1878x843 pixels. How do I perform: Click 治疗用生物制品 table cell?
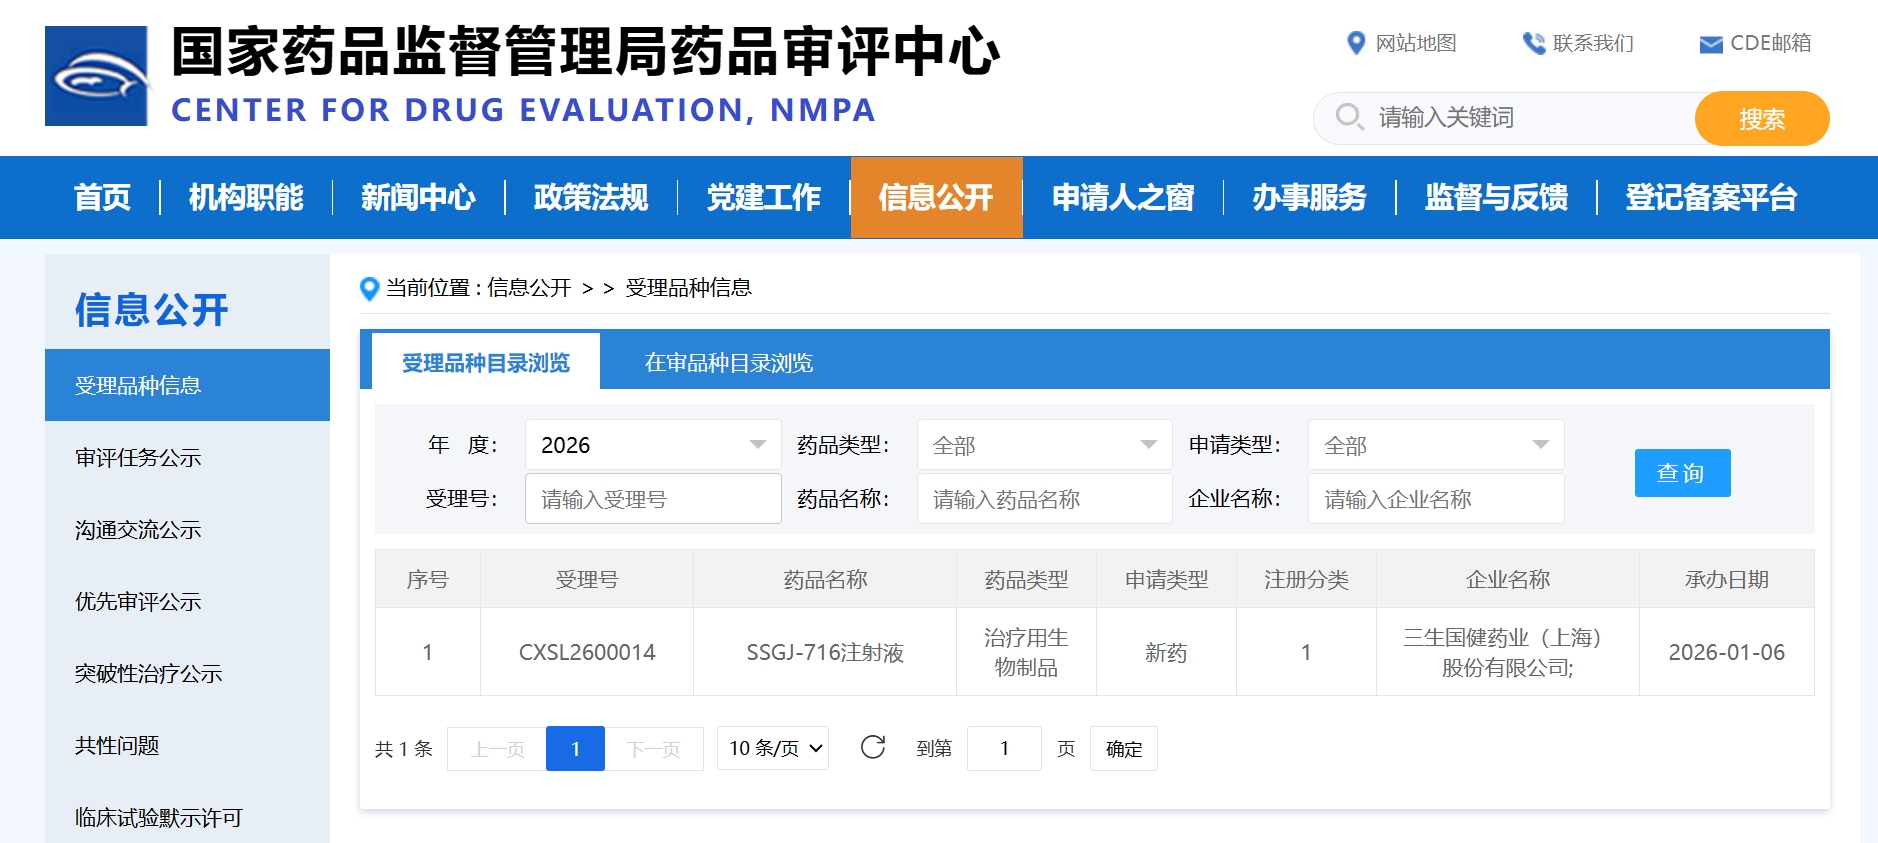1026,652
